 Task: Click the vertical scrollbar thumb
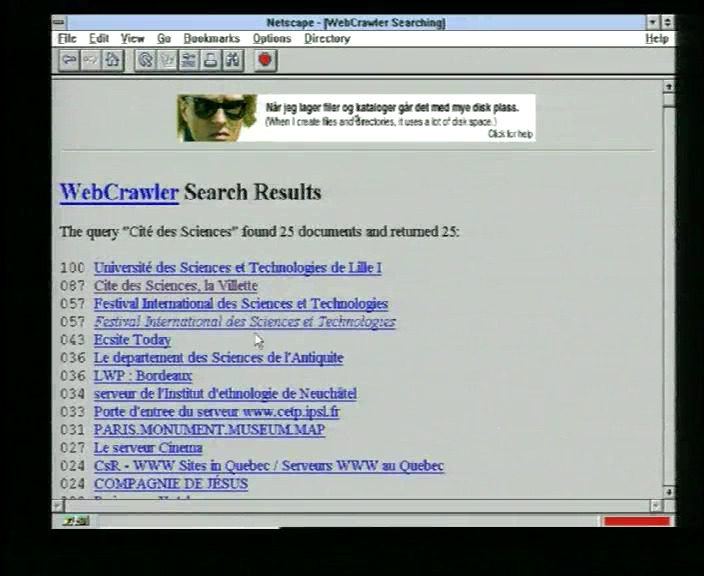pyautogui.click(x=669, y=99)
